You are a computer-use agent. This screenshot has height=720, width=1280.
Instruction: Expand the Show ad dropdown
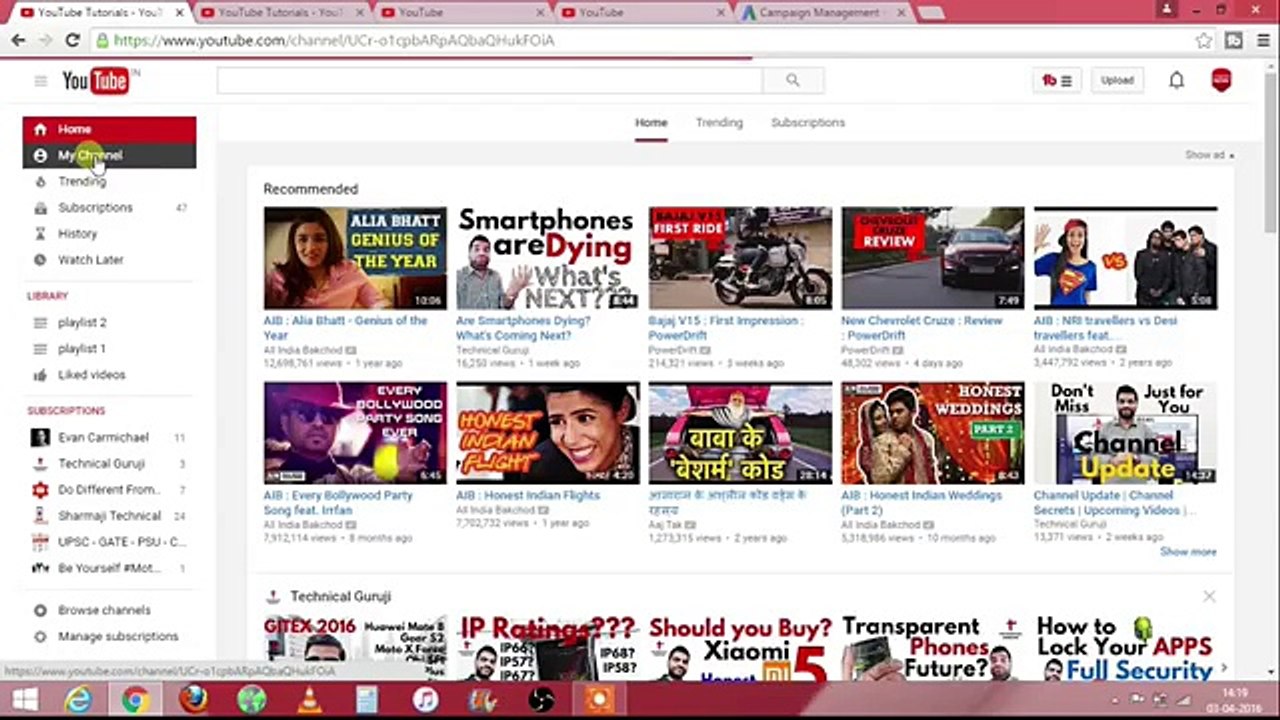point(1209,155)
